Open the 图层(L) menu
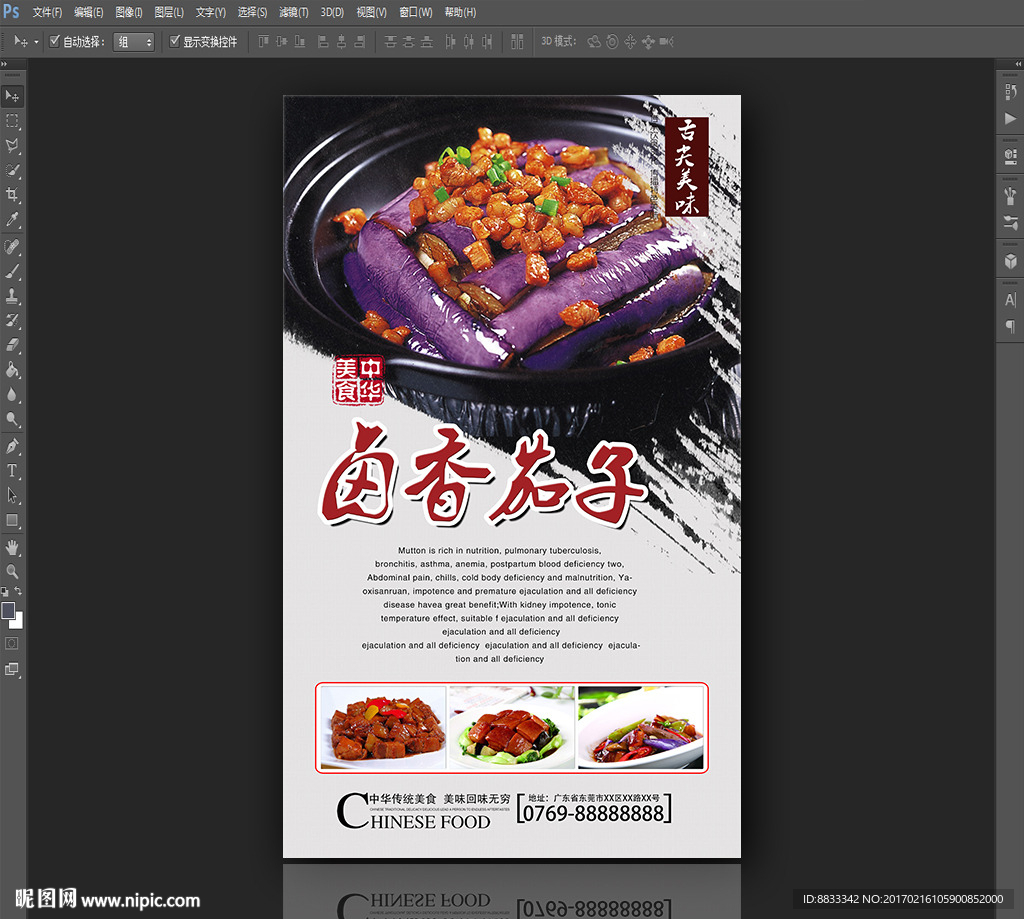Image resolution: width=1024 pixels, height=919 pixels. pyautogui.click(x=168, y=12)
